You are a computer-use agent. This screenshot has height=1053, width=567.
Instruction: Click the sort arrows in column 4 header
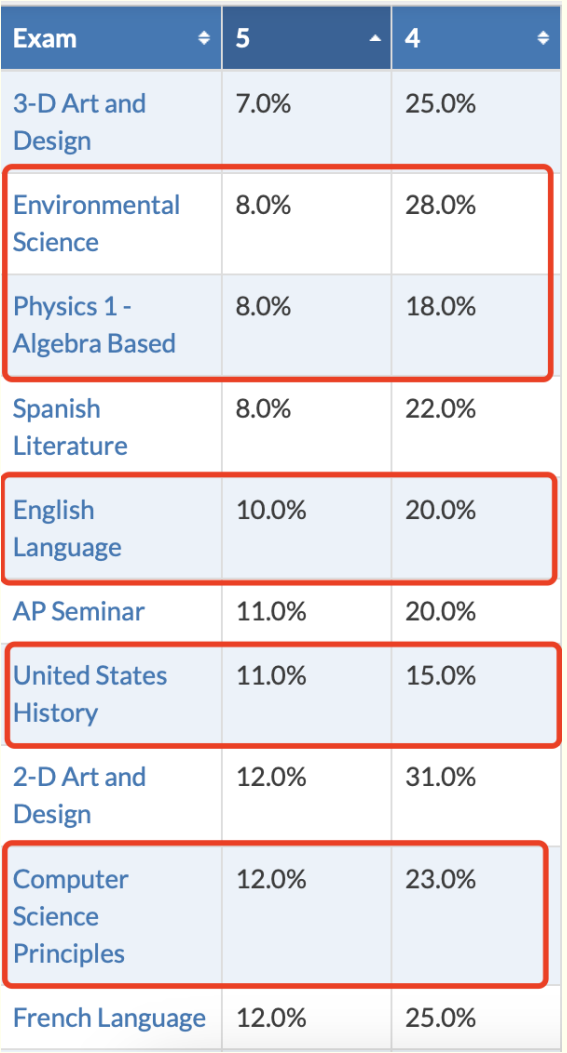point(543,39)
